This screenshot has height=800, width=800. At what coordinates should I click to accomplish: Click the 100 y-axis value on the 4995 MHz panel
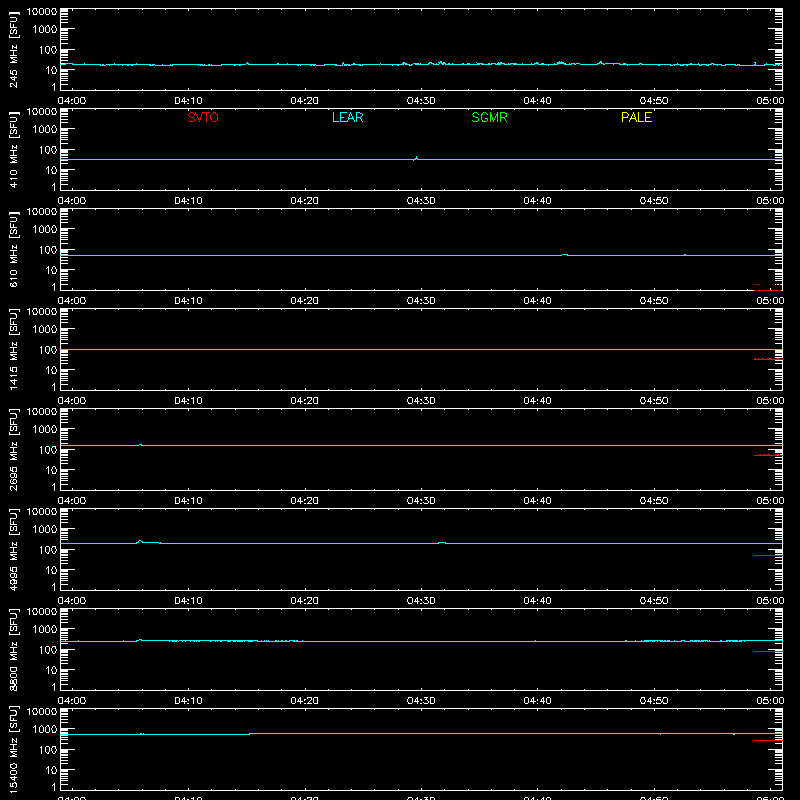click(x=48, y=550)
